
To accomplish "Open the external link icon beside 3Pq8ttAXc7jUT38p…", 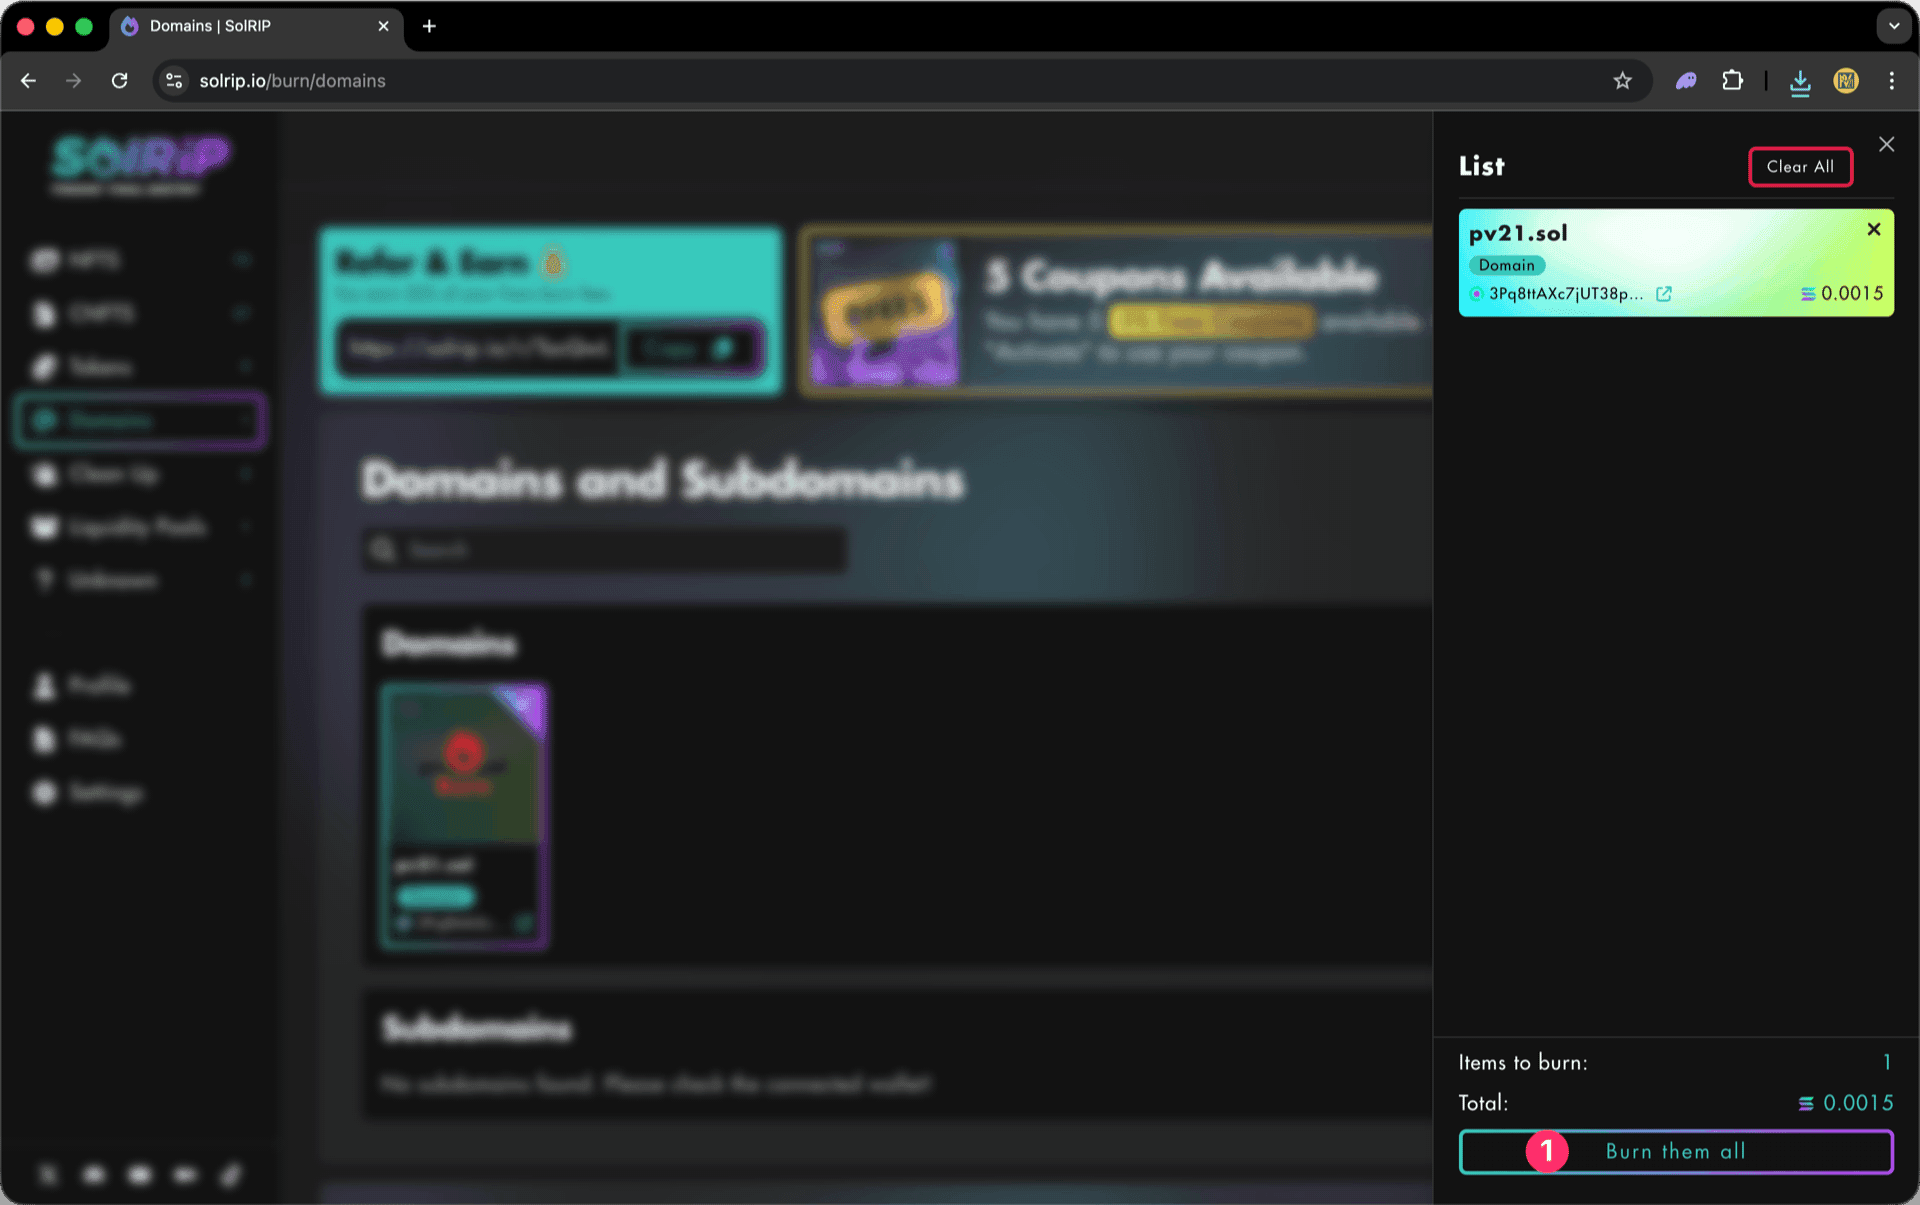I will [x=1664, y=294].
